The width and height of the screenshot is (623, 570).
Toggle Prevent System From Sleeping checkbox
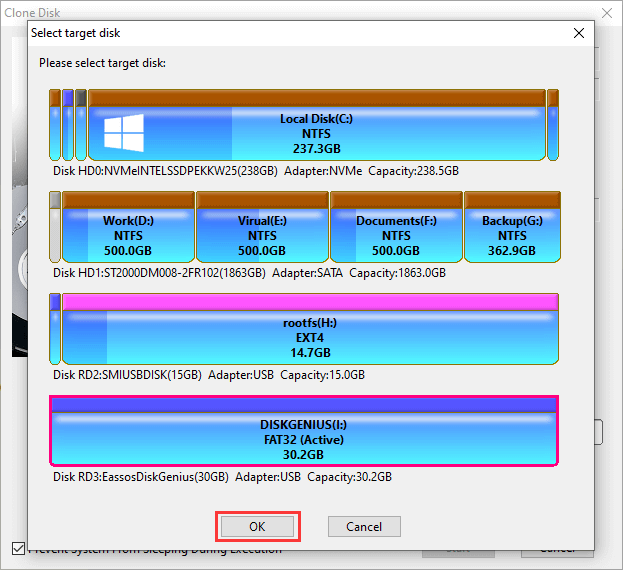[18, 548]
